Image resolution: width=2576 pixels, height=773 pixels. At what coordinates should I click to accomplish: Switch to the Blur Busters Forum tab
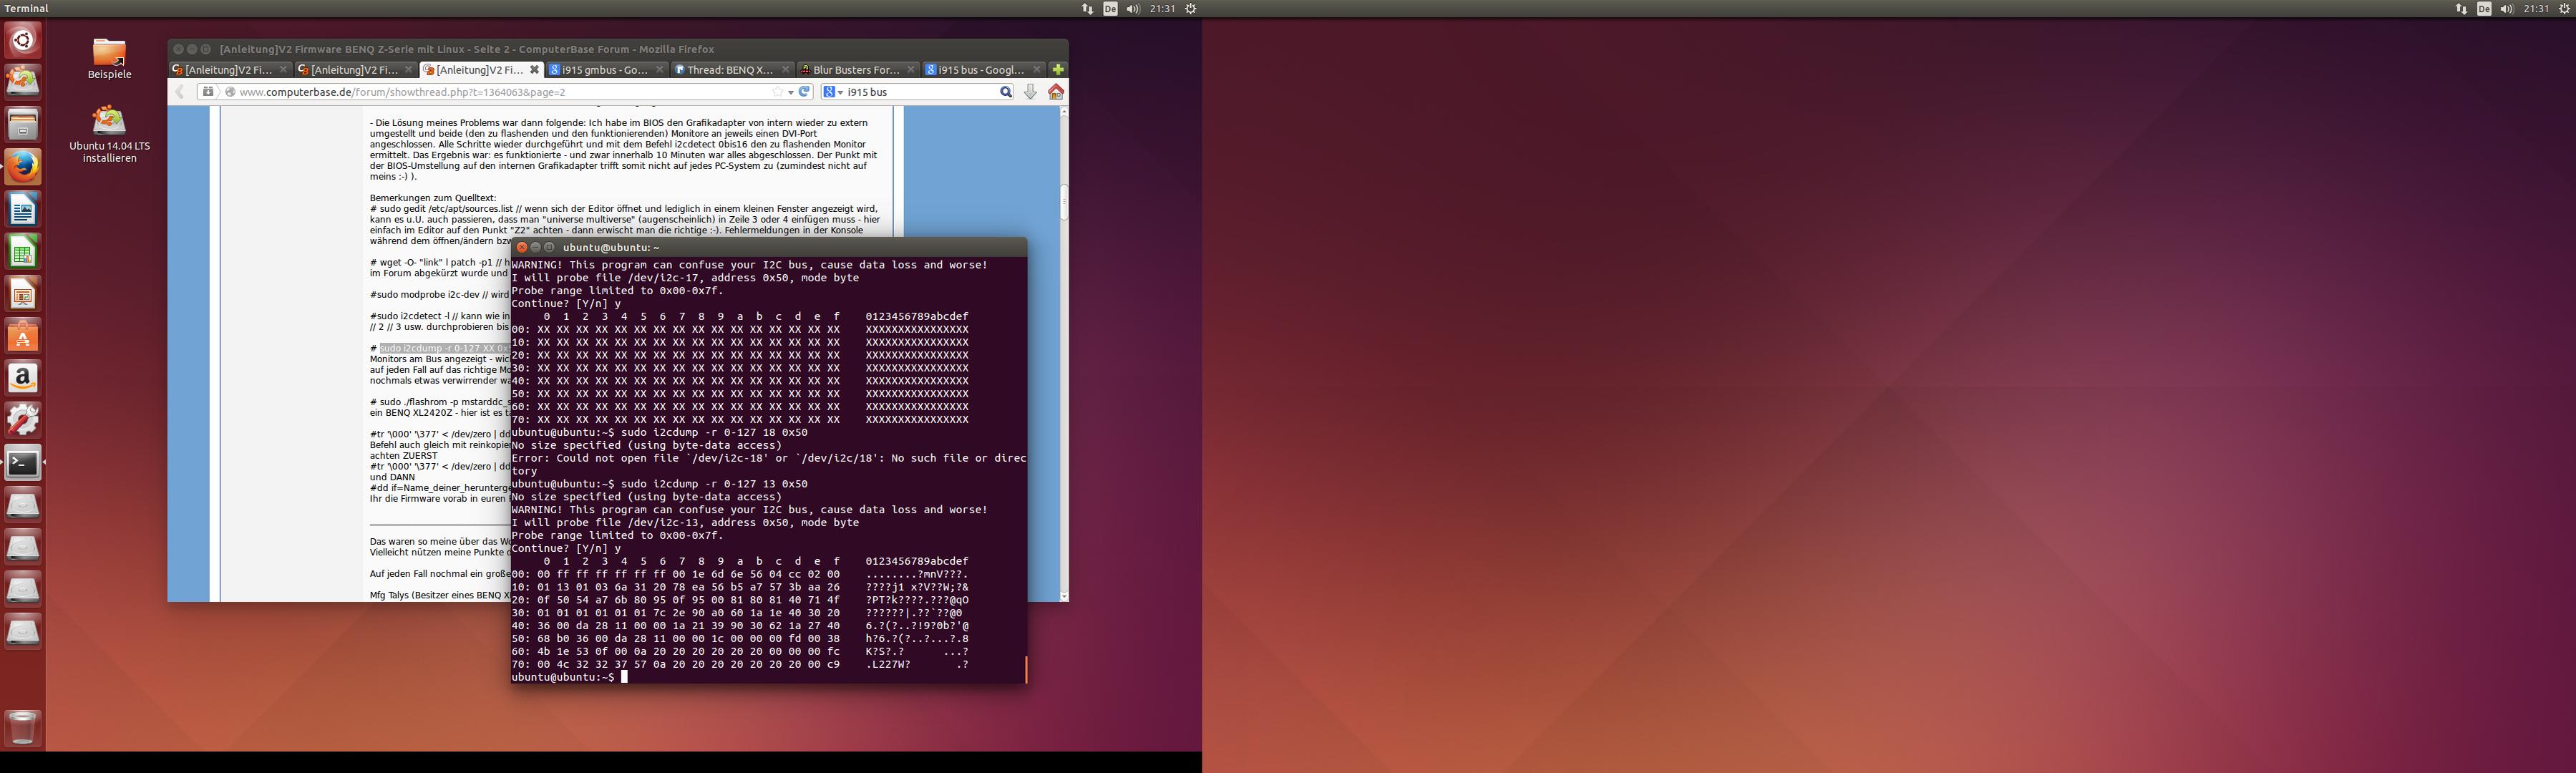pos(855,70)
